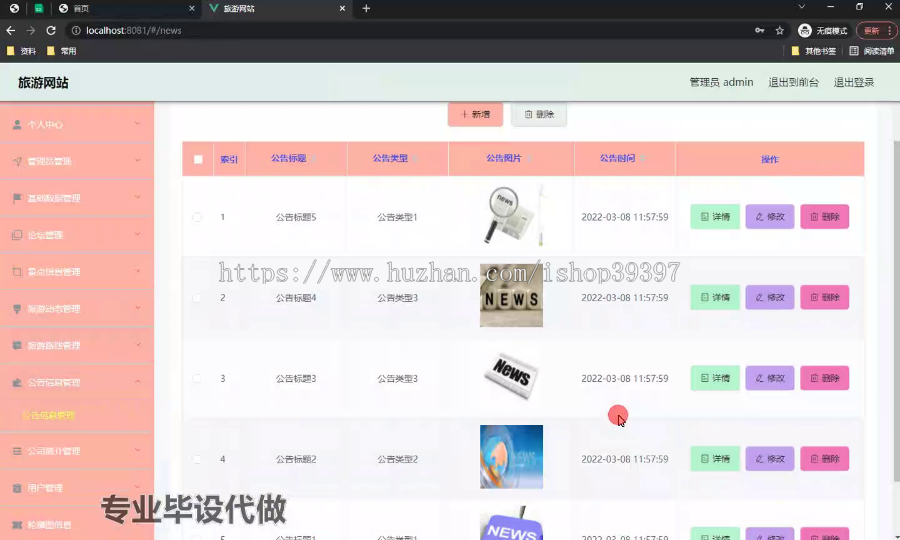Click the 轮播图信息 icon in sidebar
This screenshot has width=900, height=540.
coord(17,525)
